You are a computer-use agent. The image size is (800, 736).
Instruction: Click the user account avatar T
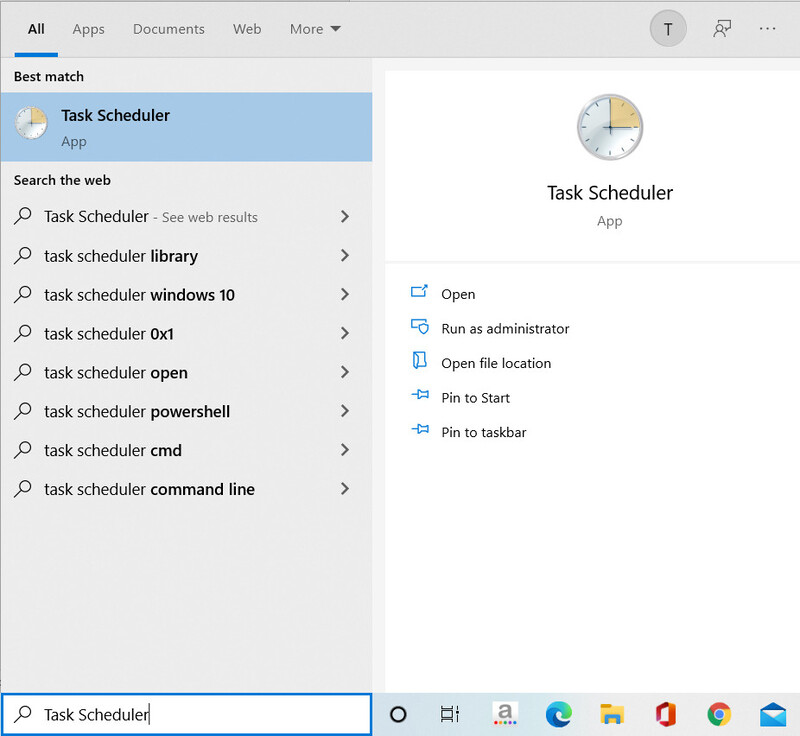click(x=668, y=29)
